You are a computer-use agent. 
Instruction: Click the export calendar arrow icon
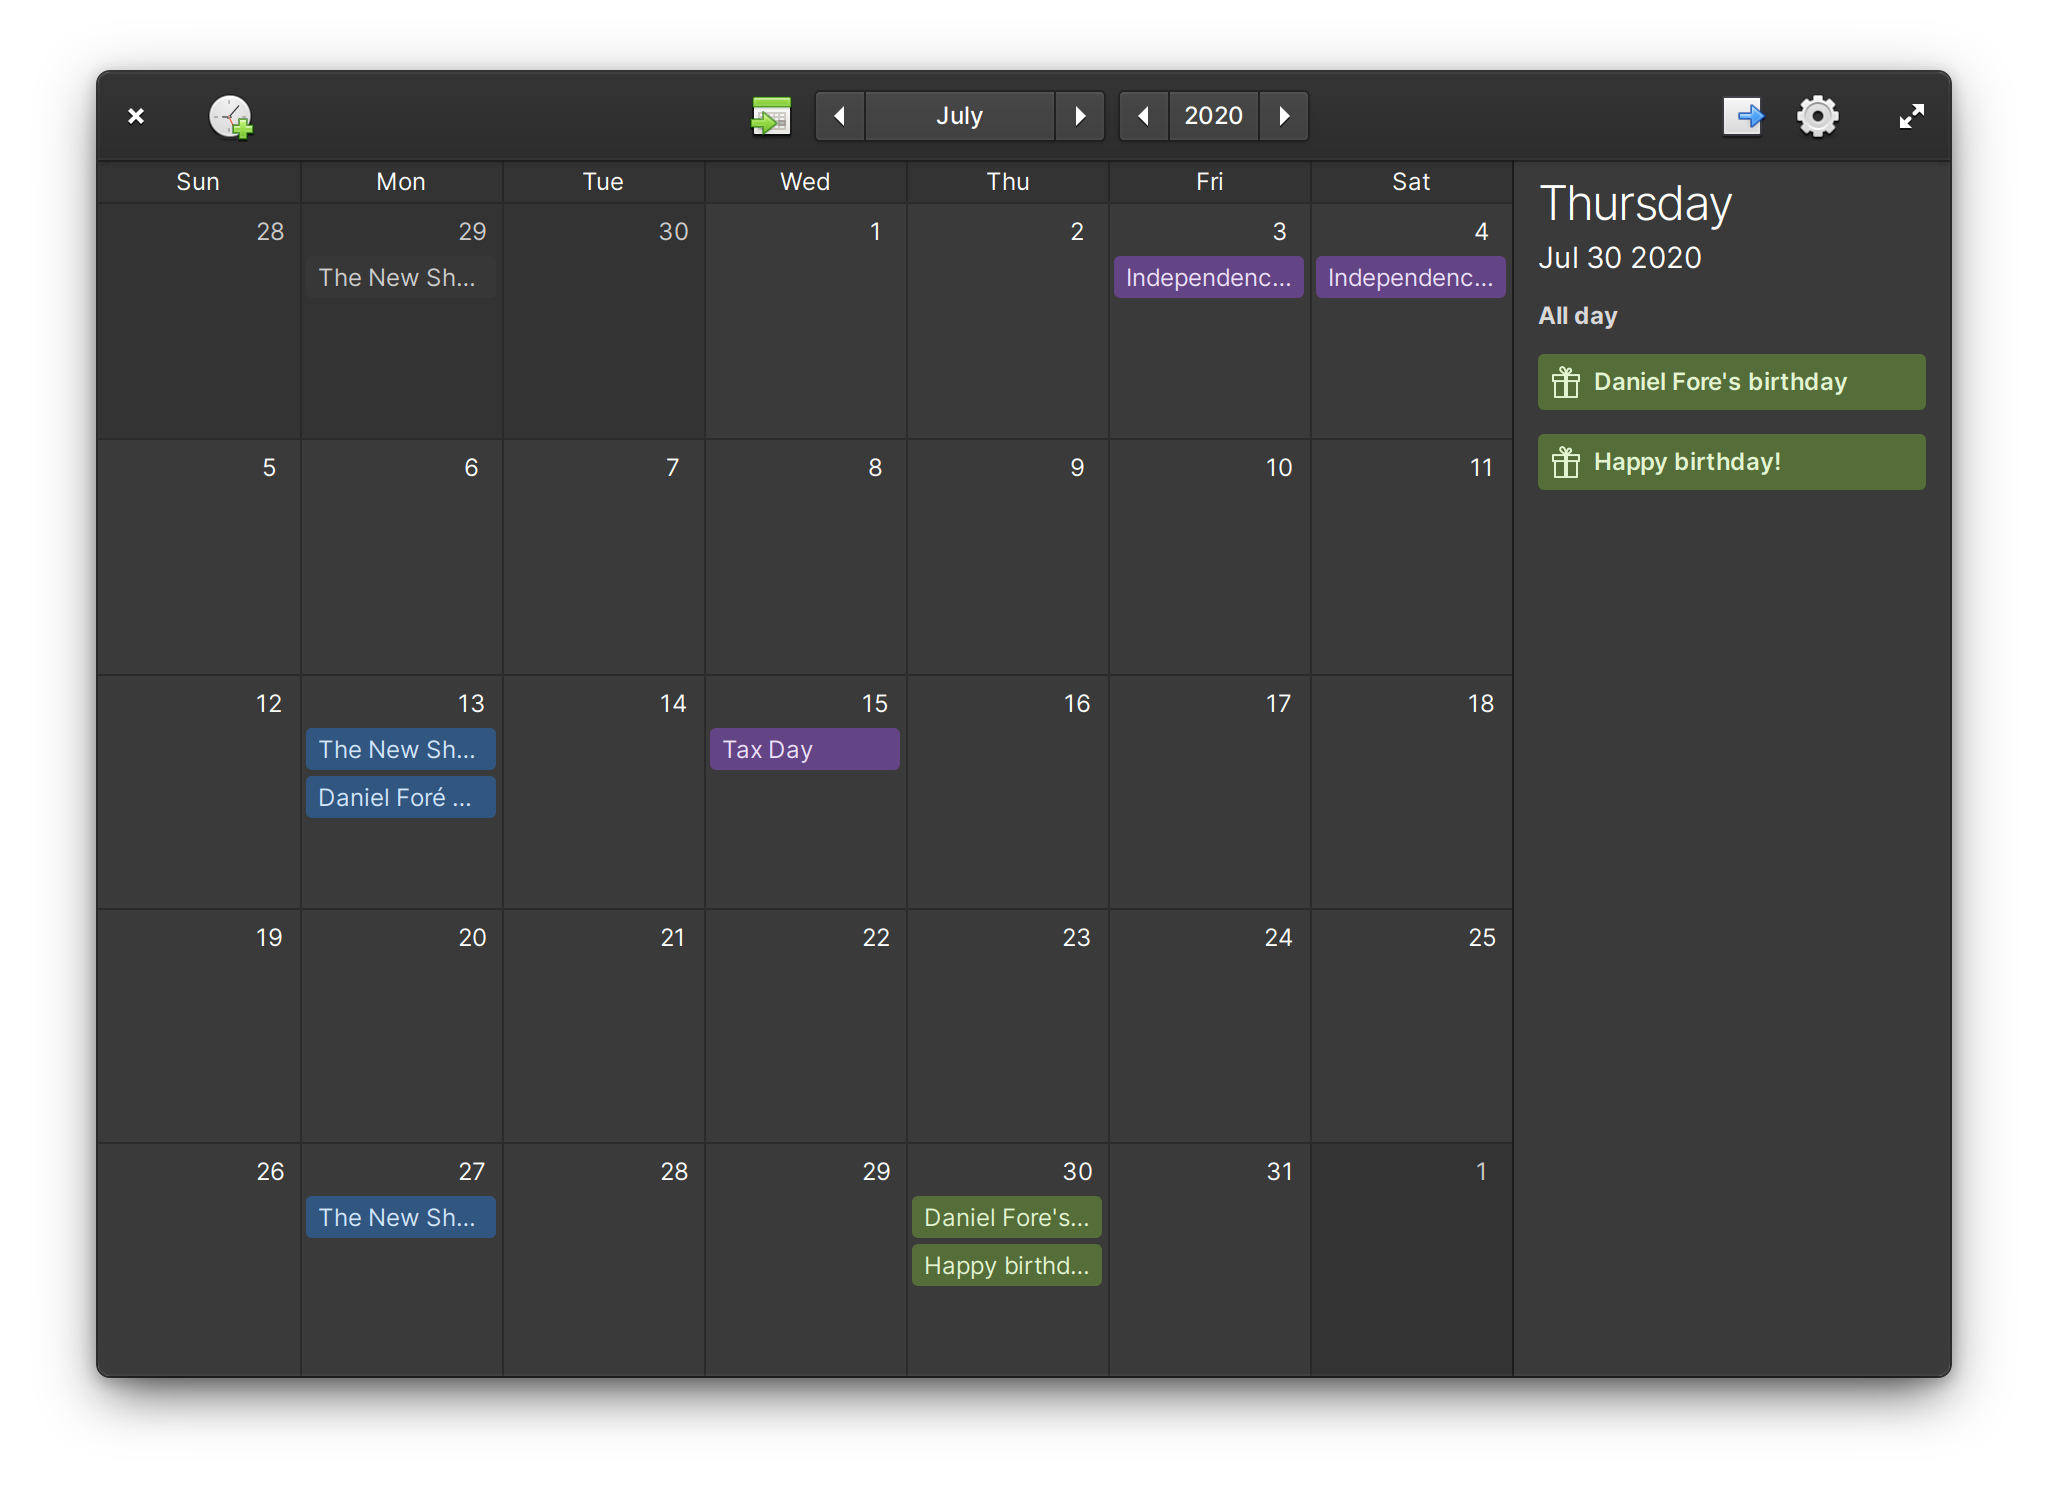pyautogui.click(x=1743, y=116)
